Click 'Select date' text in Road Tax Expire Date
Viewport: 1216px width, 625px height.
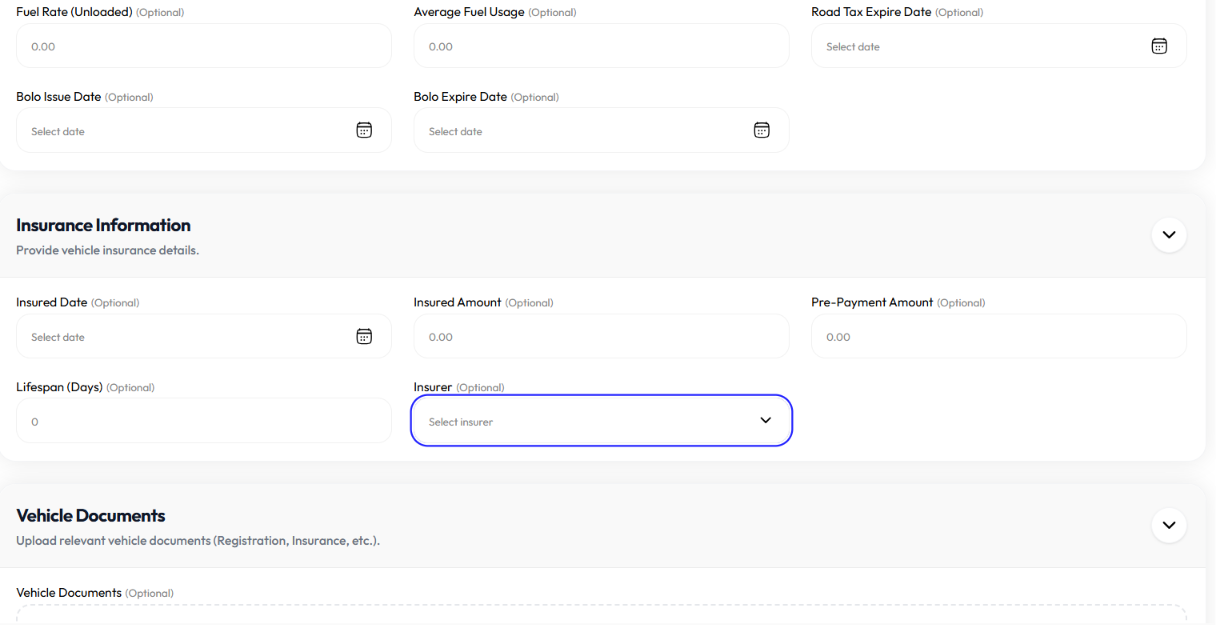pyautogui.click(x=853, y=47)
